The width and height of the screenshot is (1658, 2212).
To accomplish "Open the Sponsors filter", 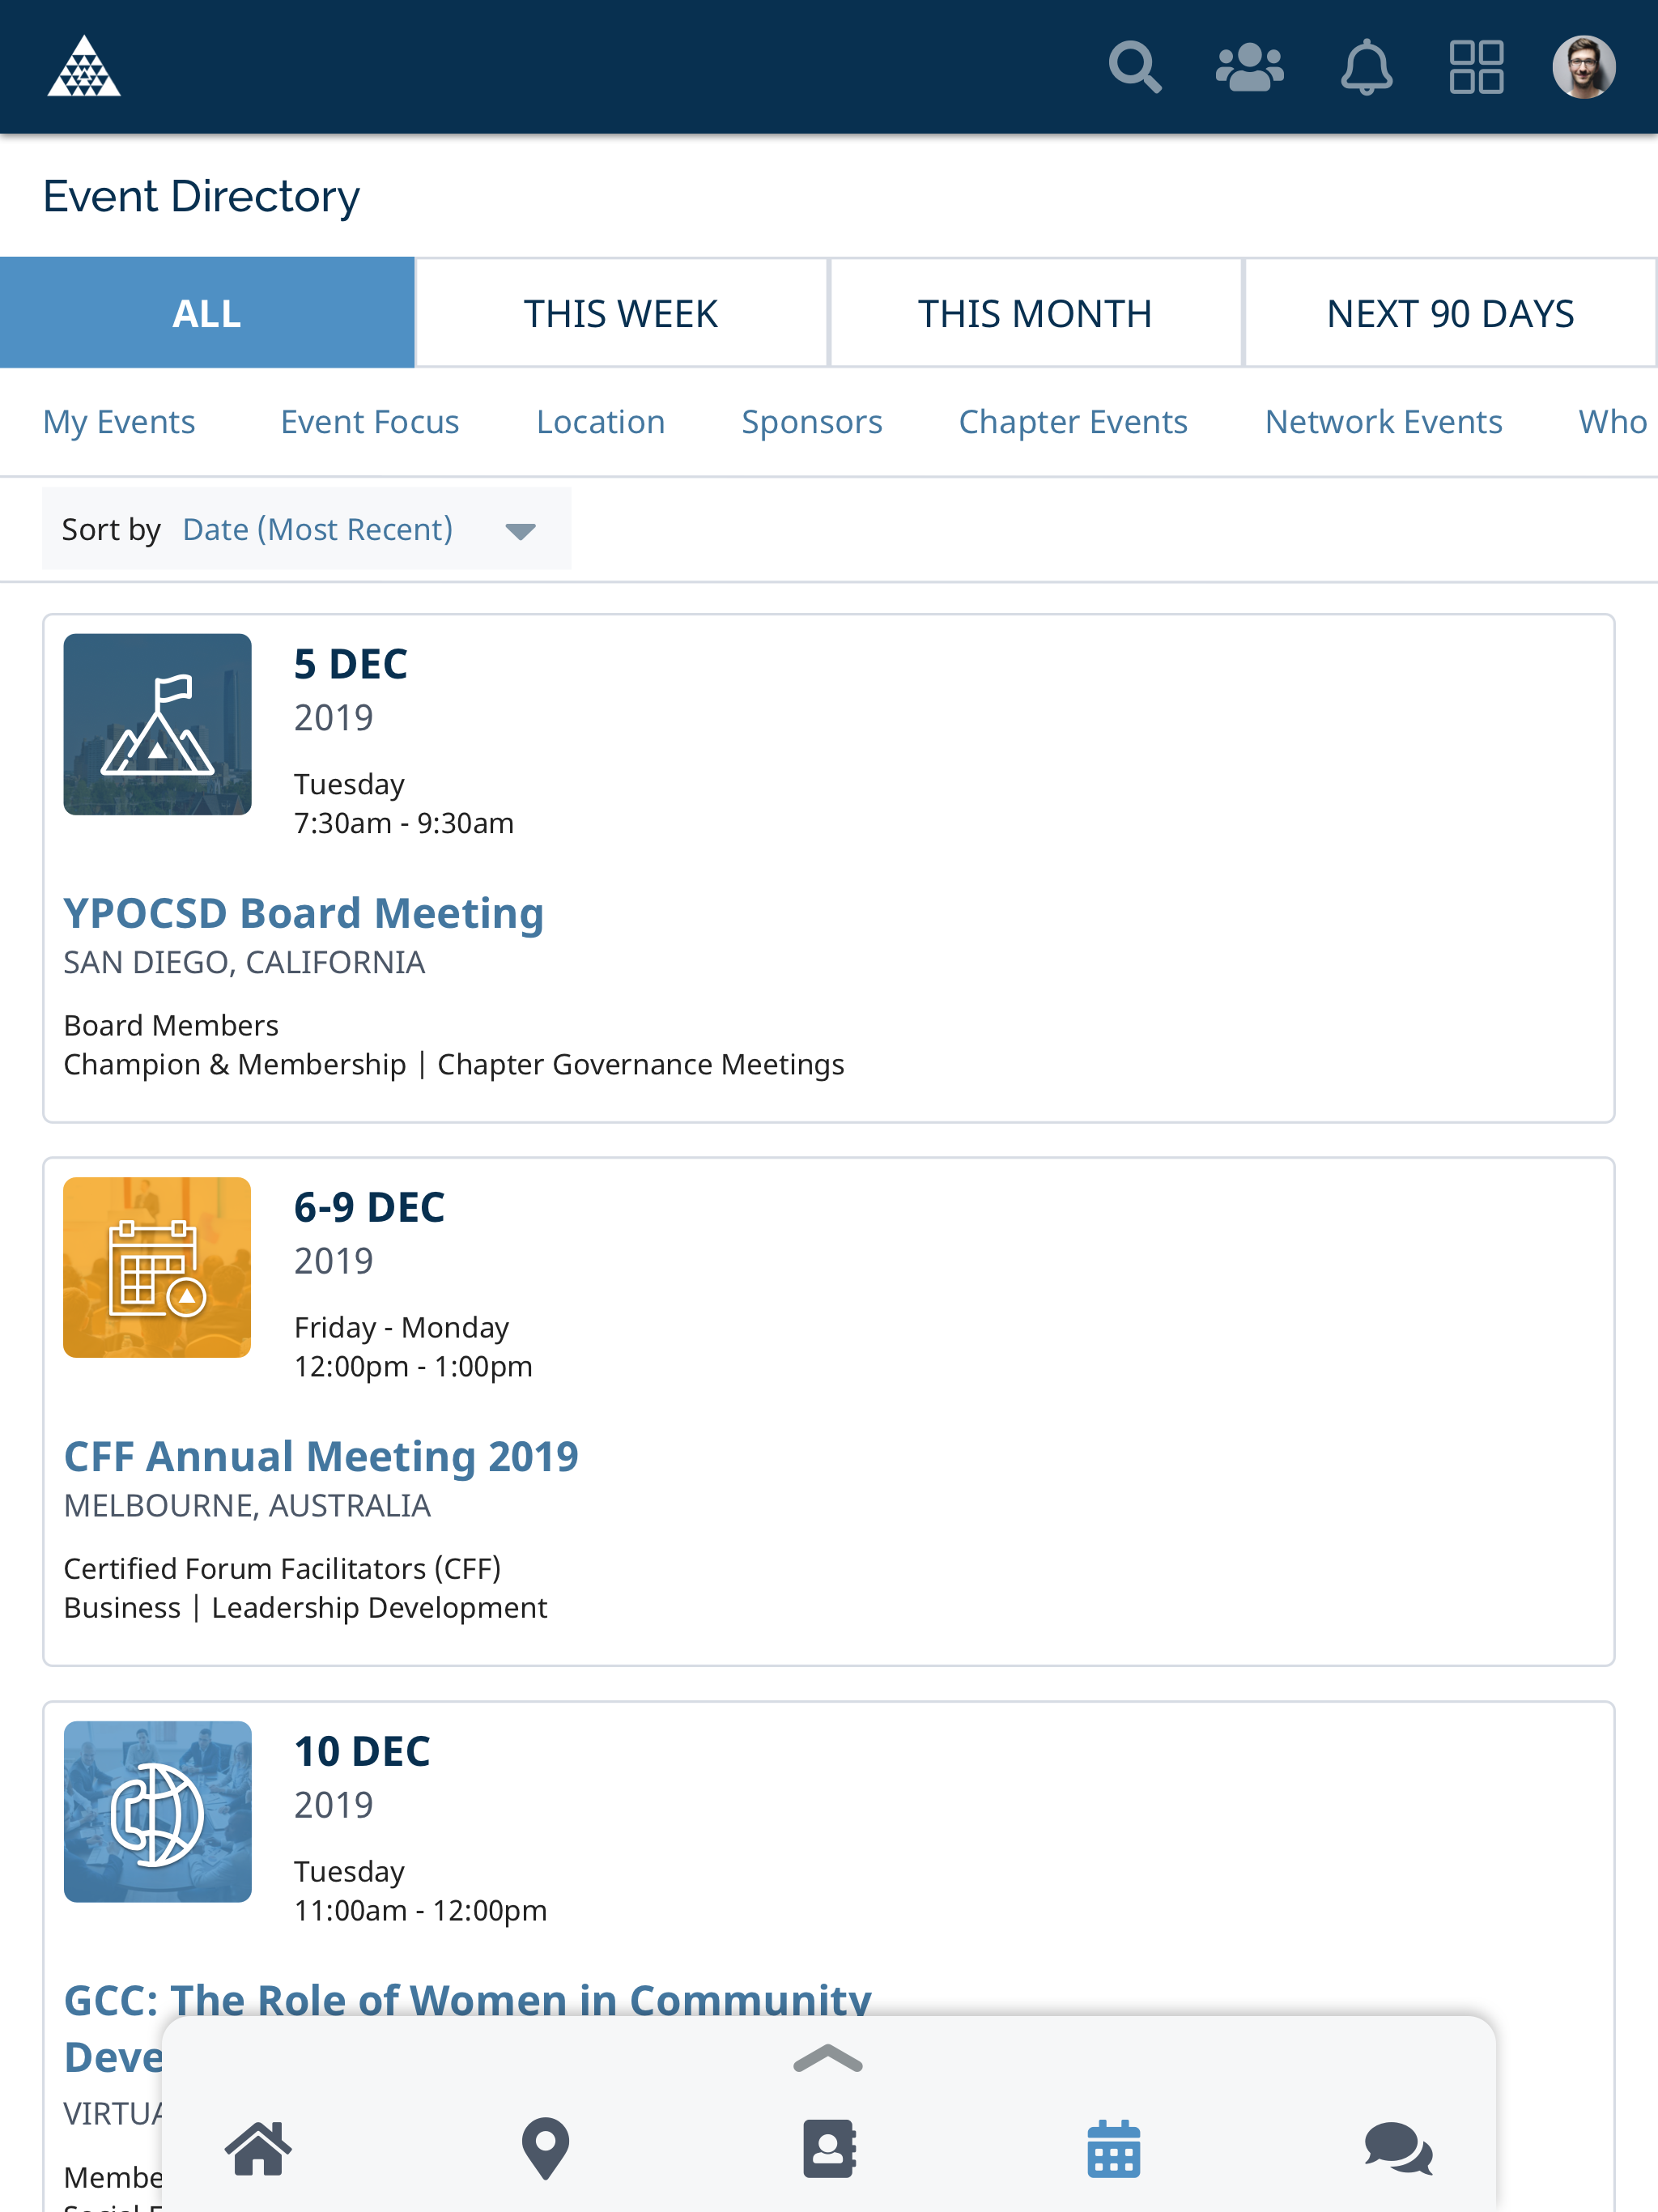I will tap(812, 422).
